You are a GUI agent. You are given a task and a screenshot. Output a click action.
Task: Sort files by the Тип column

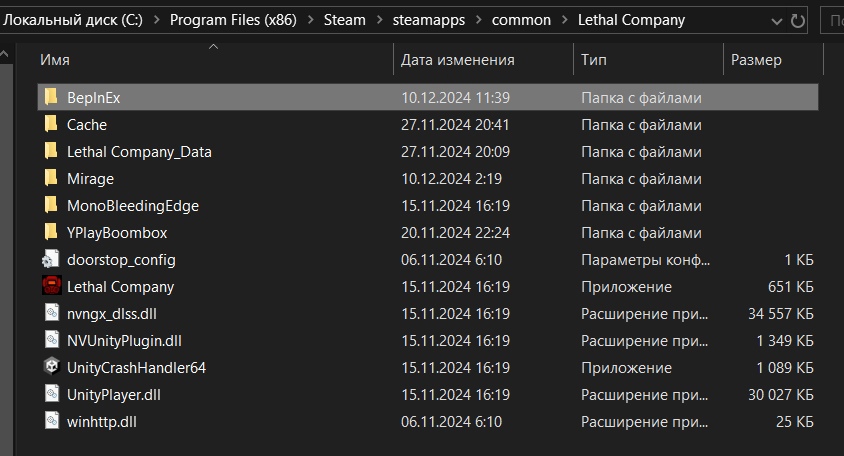pyautogui.click(x=593, y=60)
